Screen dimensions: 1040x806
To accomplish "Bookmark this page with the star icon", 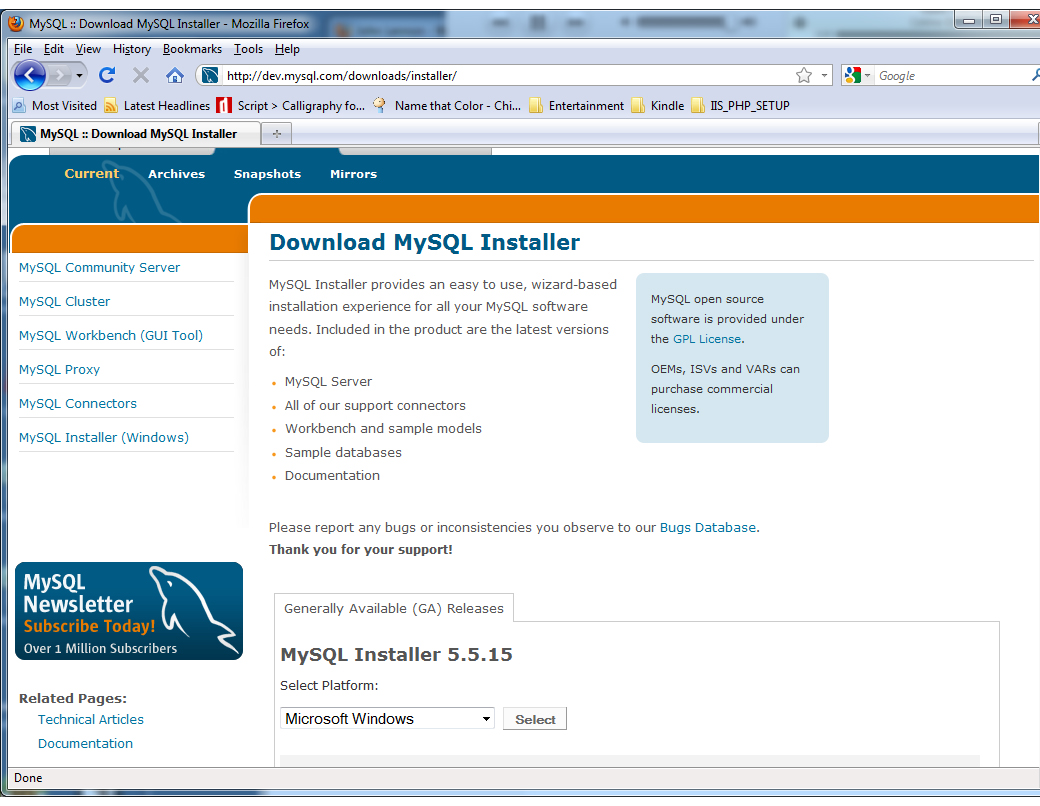I will coord(804,76).
